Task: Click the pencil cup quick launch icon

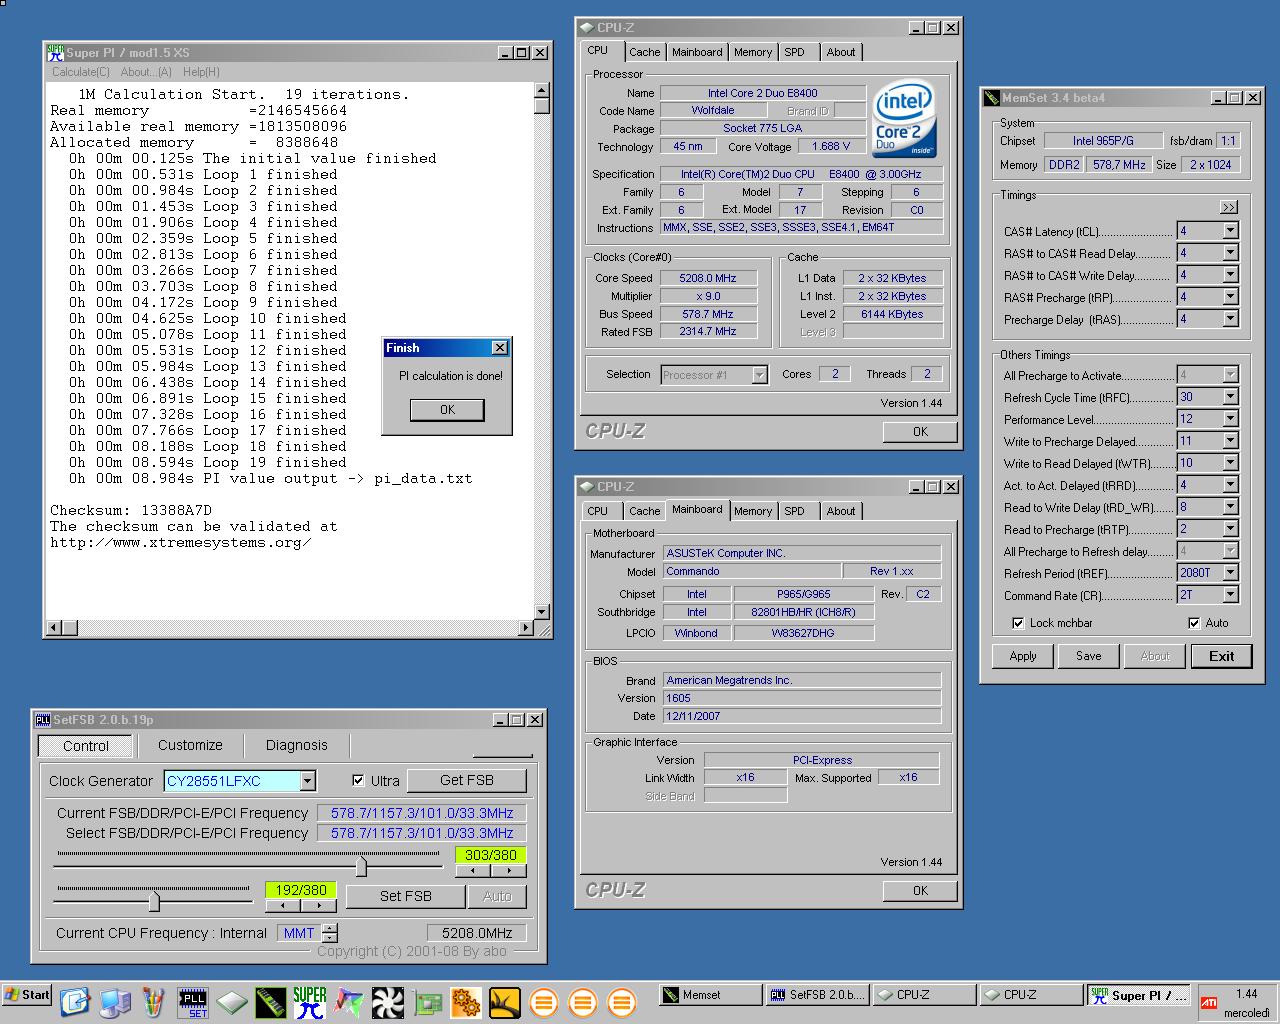Action: [x=154, y=1002]
